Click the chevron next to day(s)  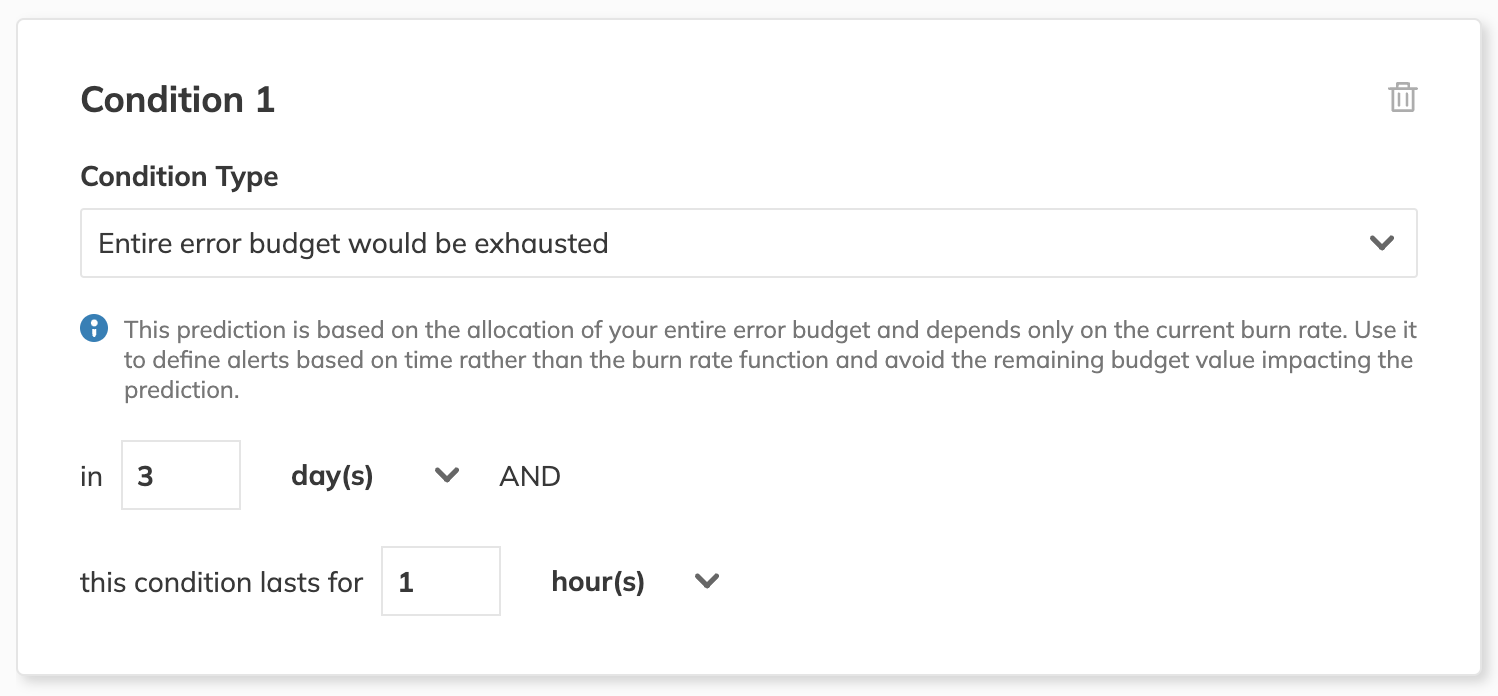tap(446, 476)
